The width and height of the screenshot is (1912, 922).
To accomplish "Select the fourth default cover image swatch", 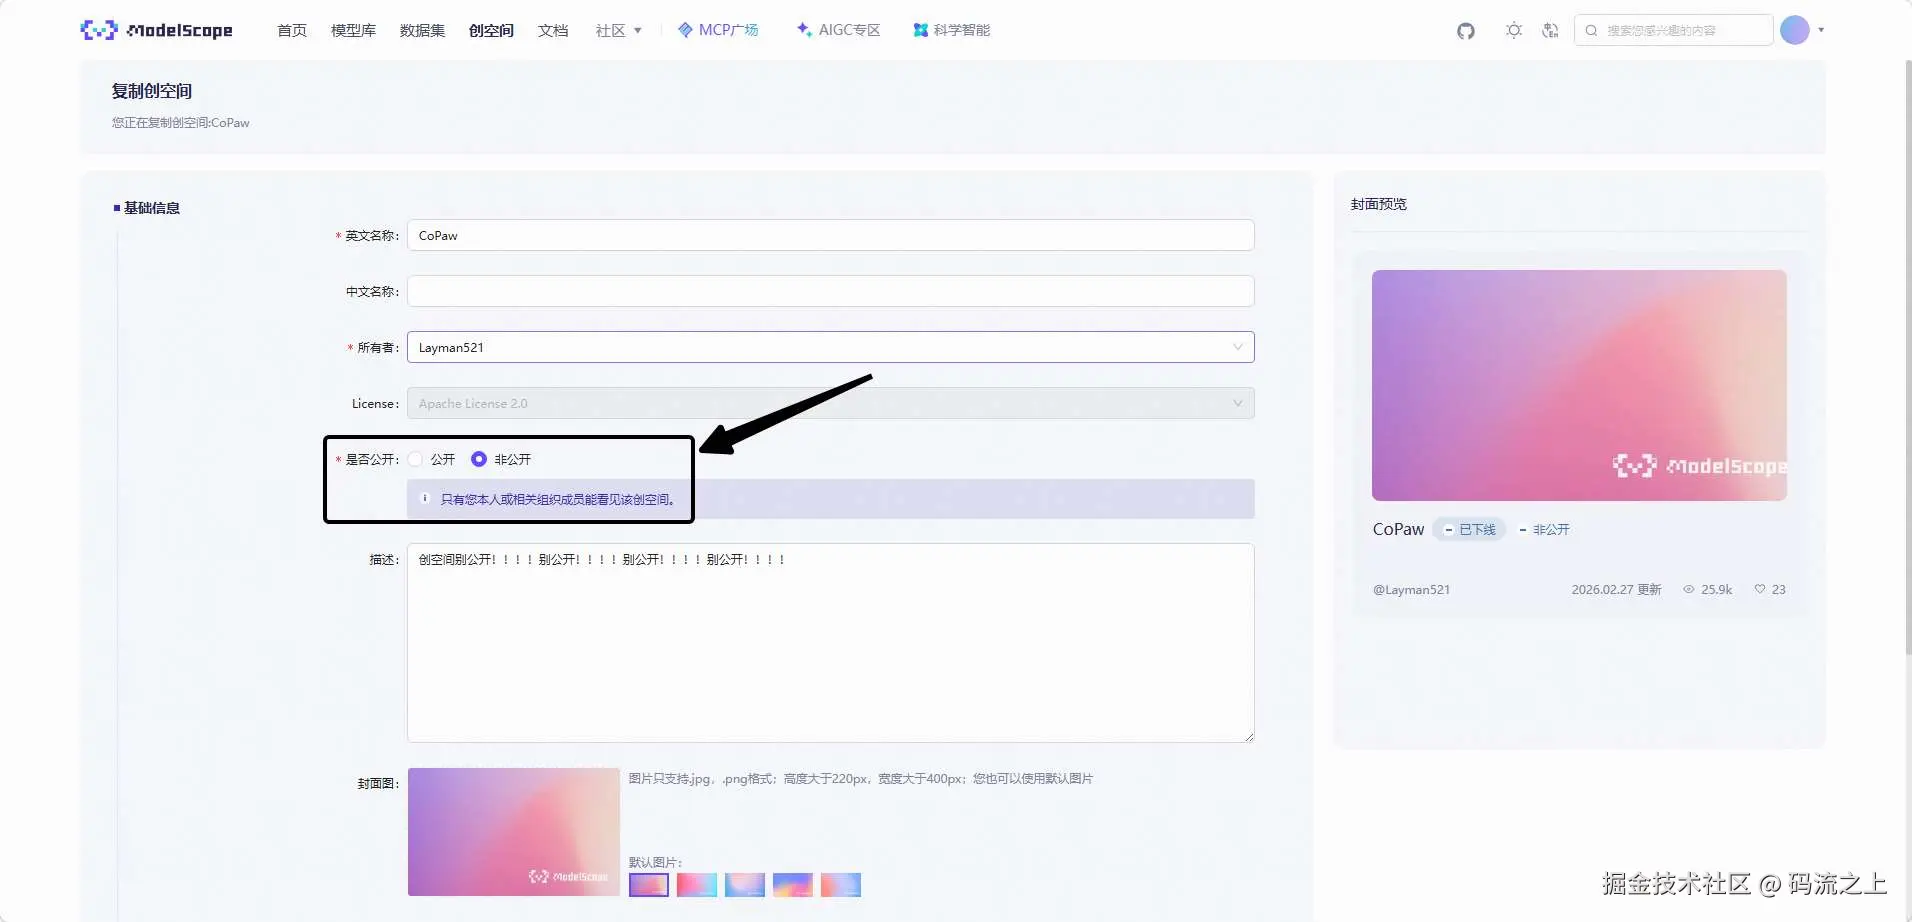I will click(x=793, y=885).
